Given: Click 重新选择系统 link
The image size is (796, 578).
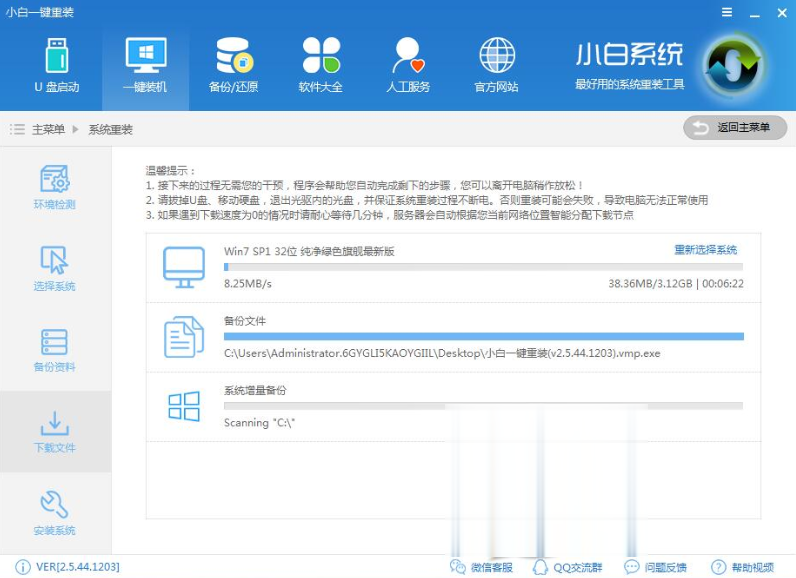Looking at the screenshot, I should point(706,250).
